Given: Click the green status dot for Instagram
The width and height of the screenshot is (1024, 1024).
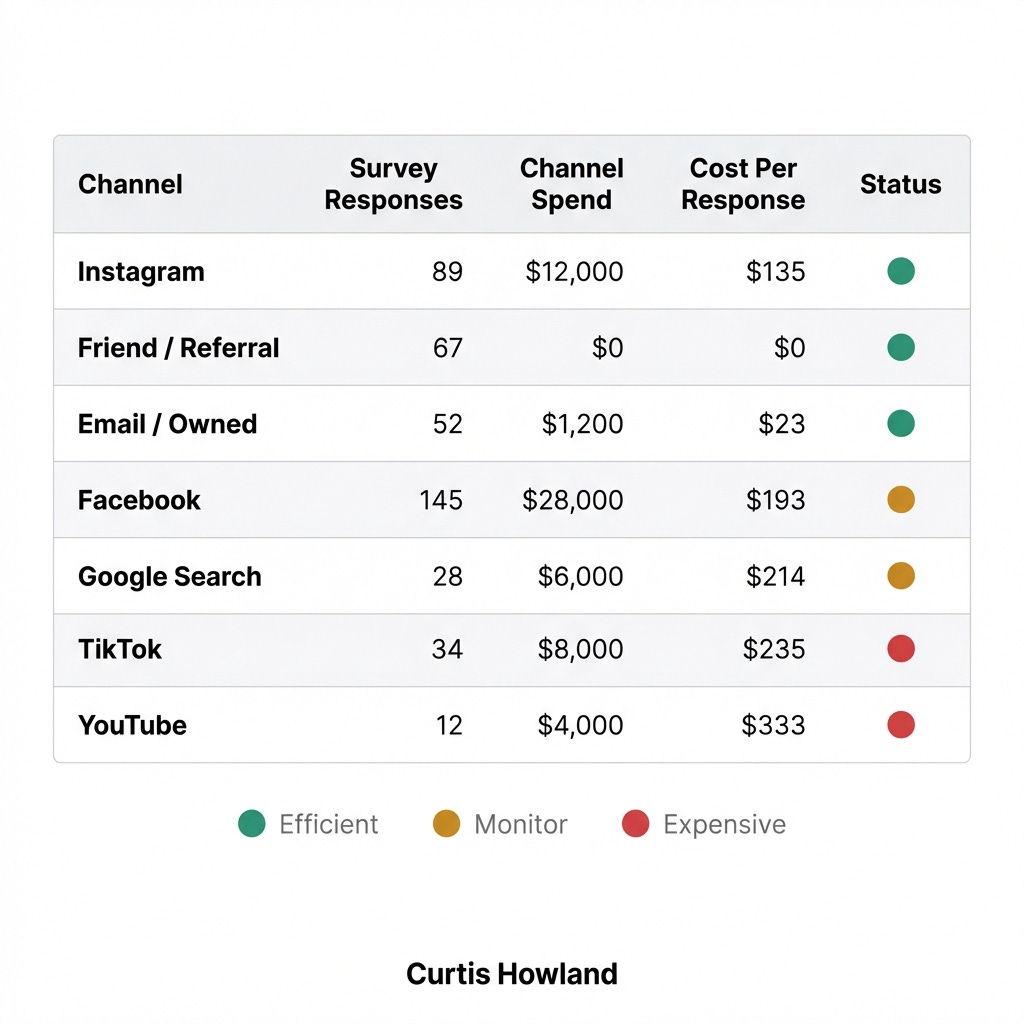Looking at the screenshot, I should coord(901,271).
